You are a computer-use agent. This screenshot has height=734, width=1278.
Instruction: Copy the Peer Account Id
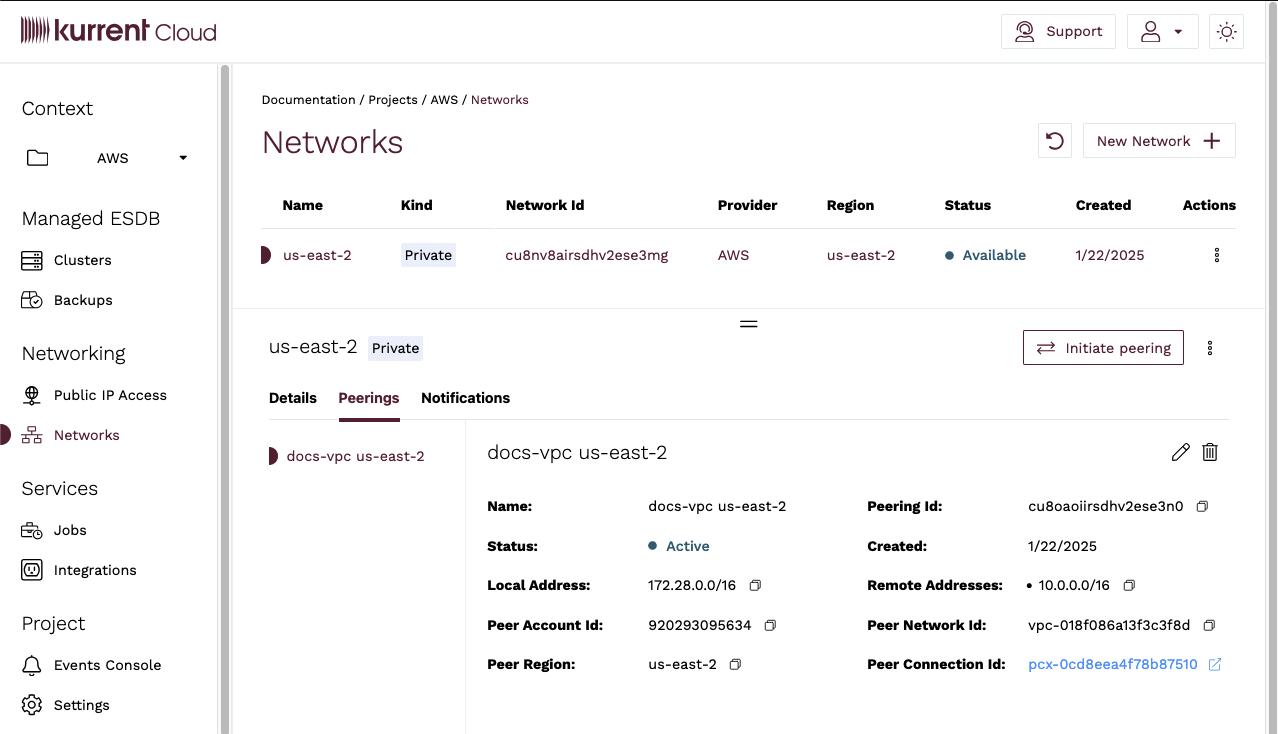point(770,625)
